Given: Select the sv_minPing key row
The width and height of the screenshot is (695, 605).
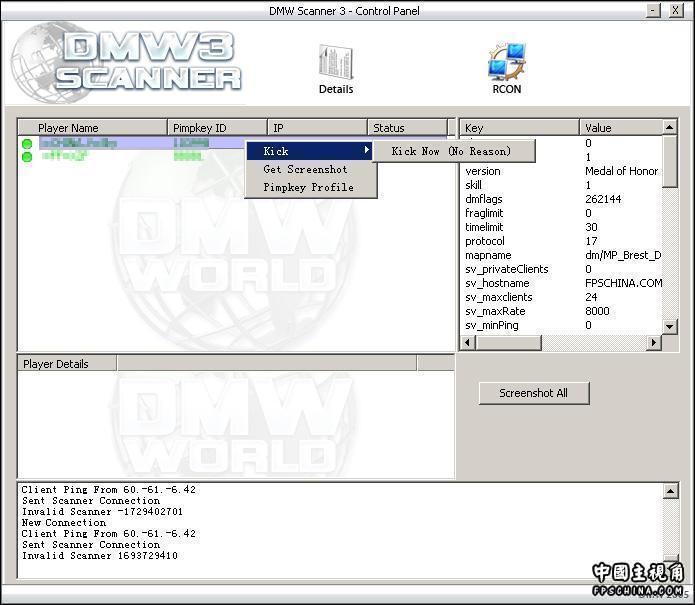Looking at the screenshot, I should coord(562,325).
